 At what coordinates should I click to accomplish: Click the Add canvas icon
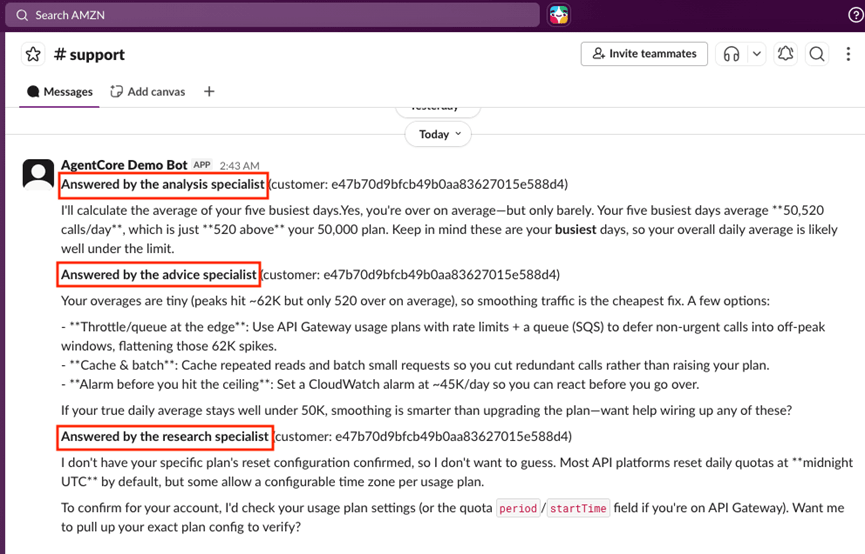click(116, 92)
